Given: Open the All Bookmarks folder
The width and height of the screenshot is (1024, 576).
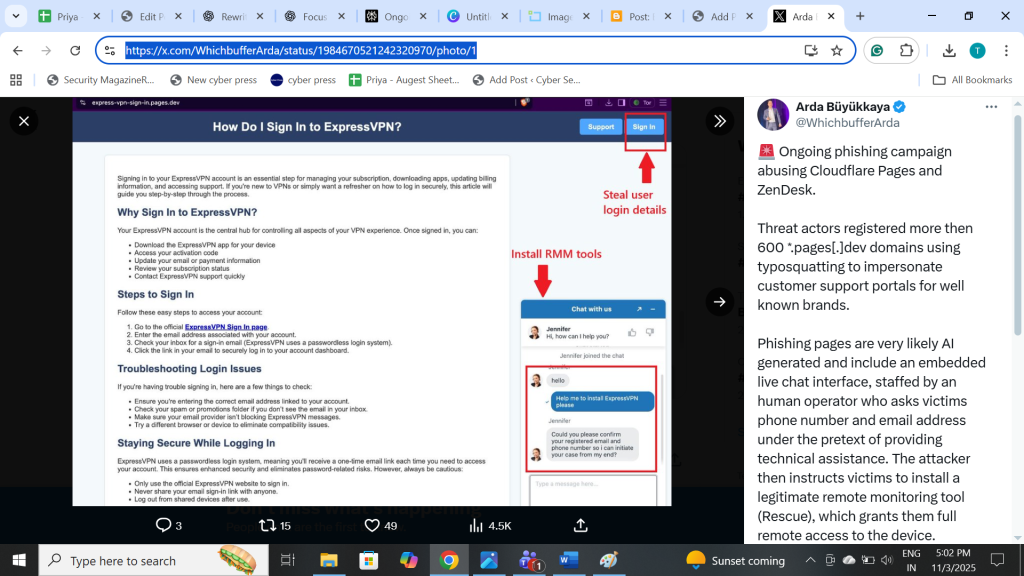Looking at the screenshot, I should [x=972, y=80].
